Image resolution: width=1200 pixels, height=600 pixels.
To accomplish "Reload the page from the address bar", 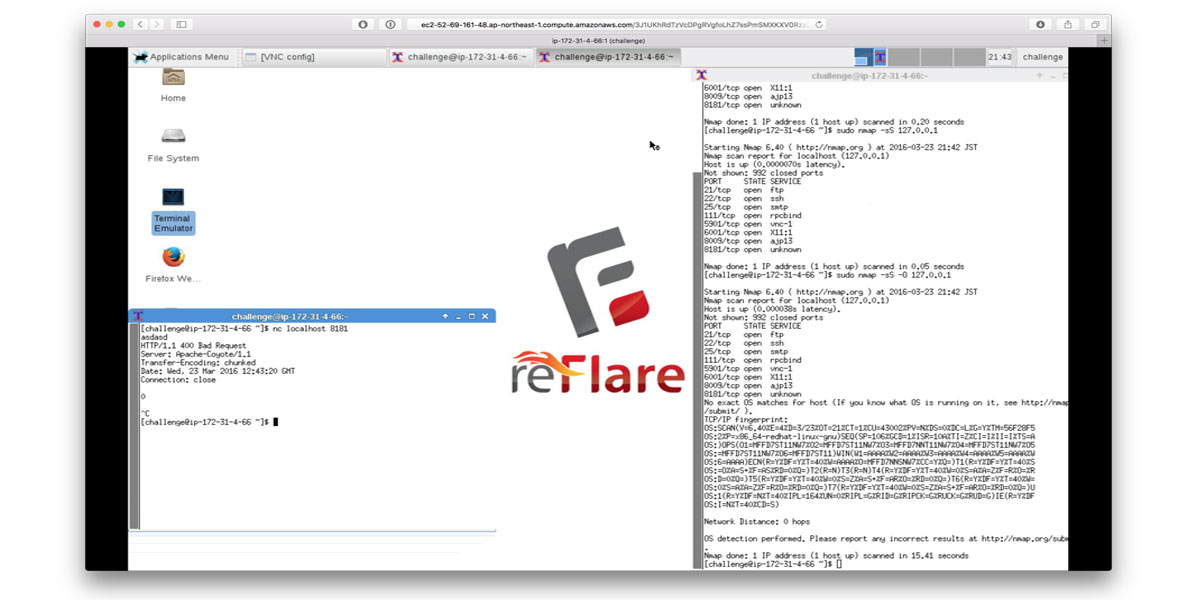I will pos(820,24).
